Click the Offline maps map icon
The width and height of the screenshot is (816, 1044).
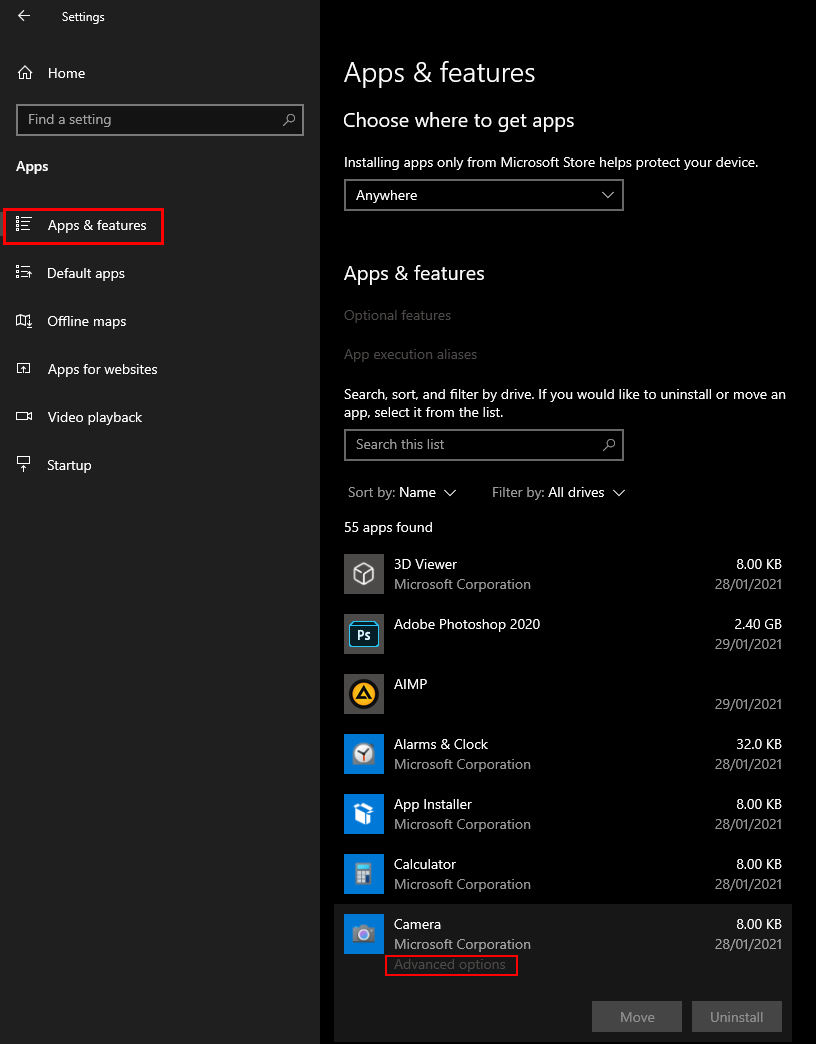(x=24, y=321)
